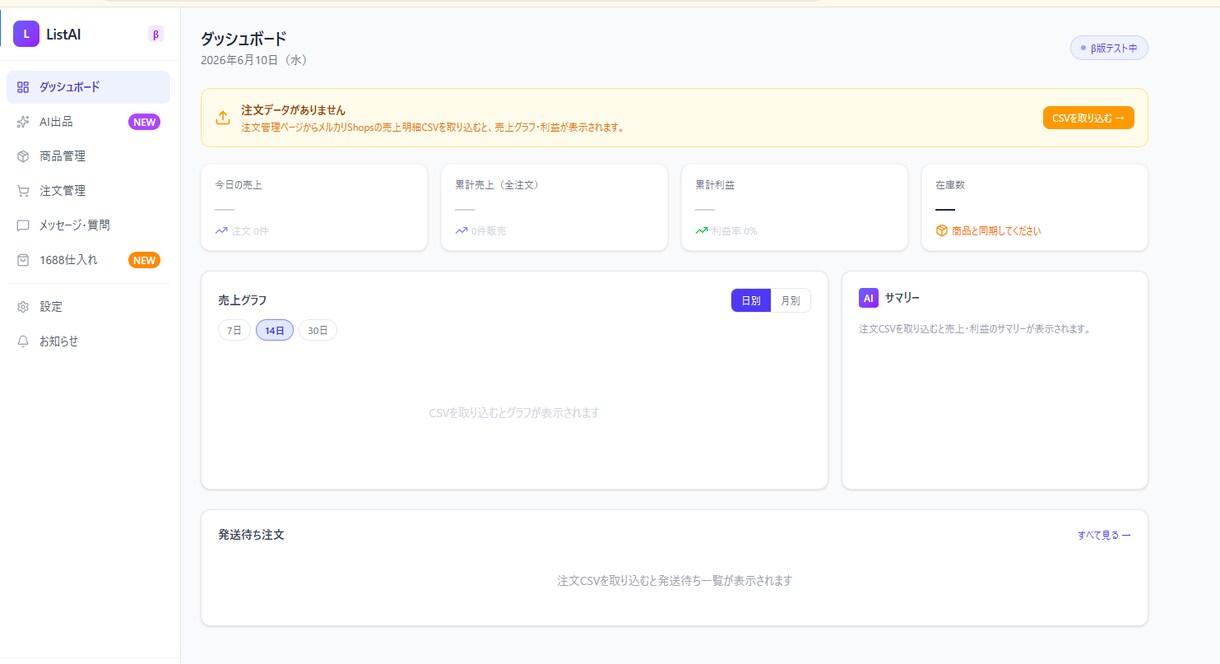
Task: Click the お知らせ bell icon
Action: (x=23, y=341)
